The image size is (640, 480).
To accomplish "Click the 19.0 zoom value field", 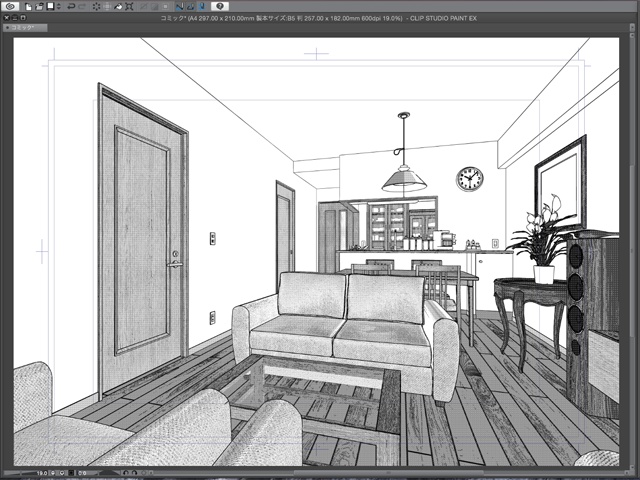I will pyautogui.click(x=42, y=473).
